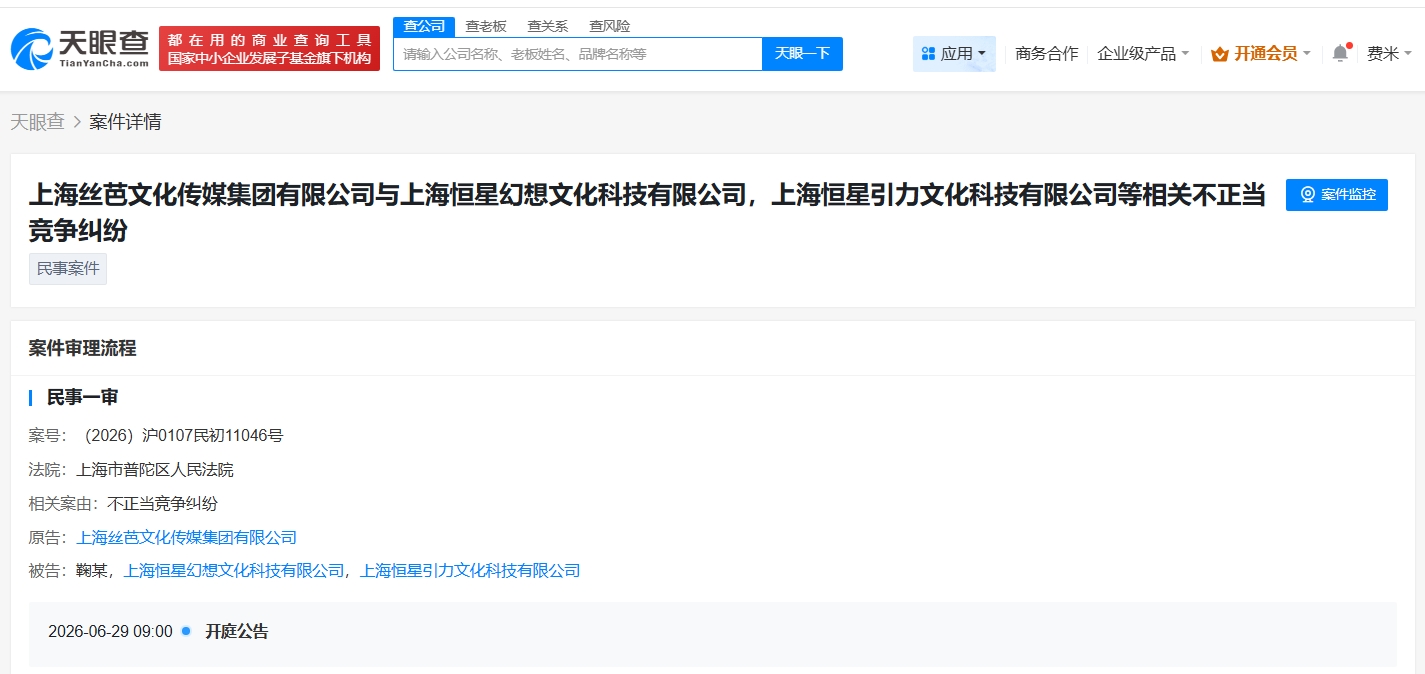Select the 查关系 search tab
This screenshot has height=674, width=1425.
tap(548, 27)
